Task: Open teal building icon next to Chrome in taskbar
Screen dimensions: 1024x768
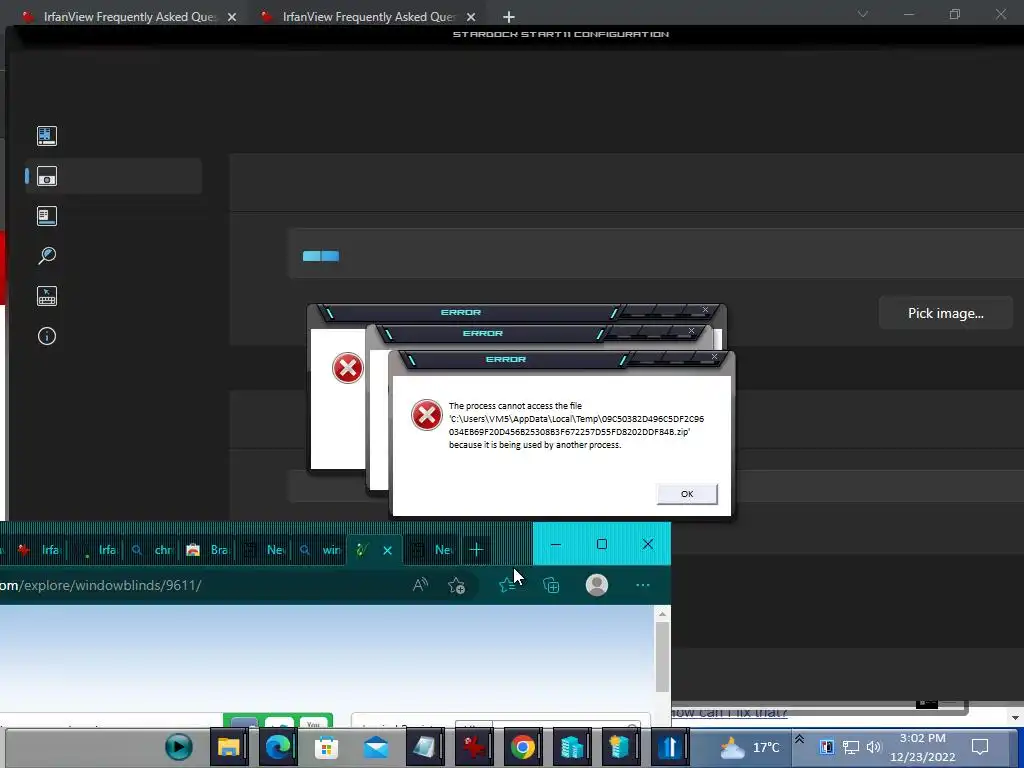Action: (572, 747)
